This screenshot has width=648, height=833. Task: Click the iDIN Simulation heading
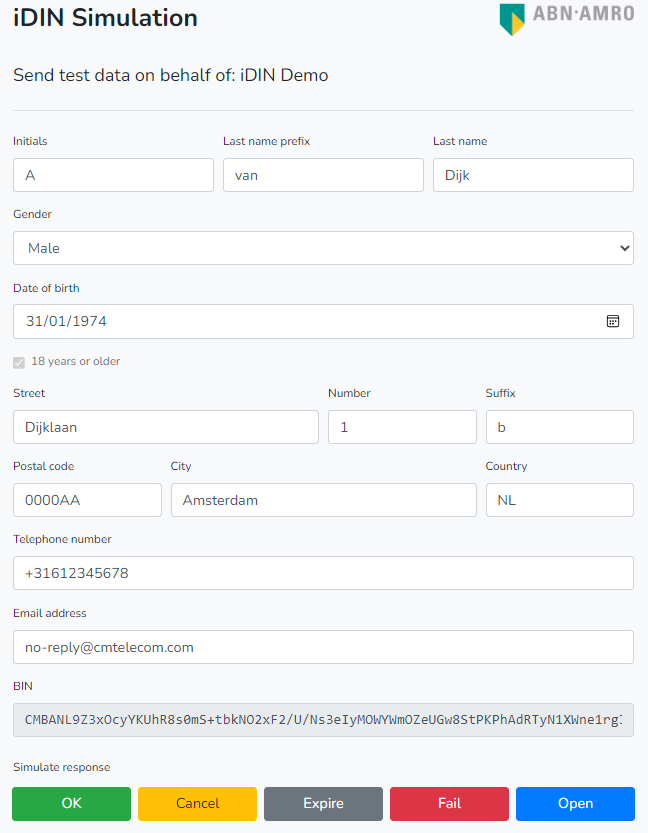point(105,18)
